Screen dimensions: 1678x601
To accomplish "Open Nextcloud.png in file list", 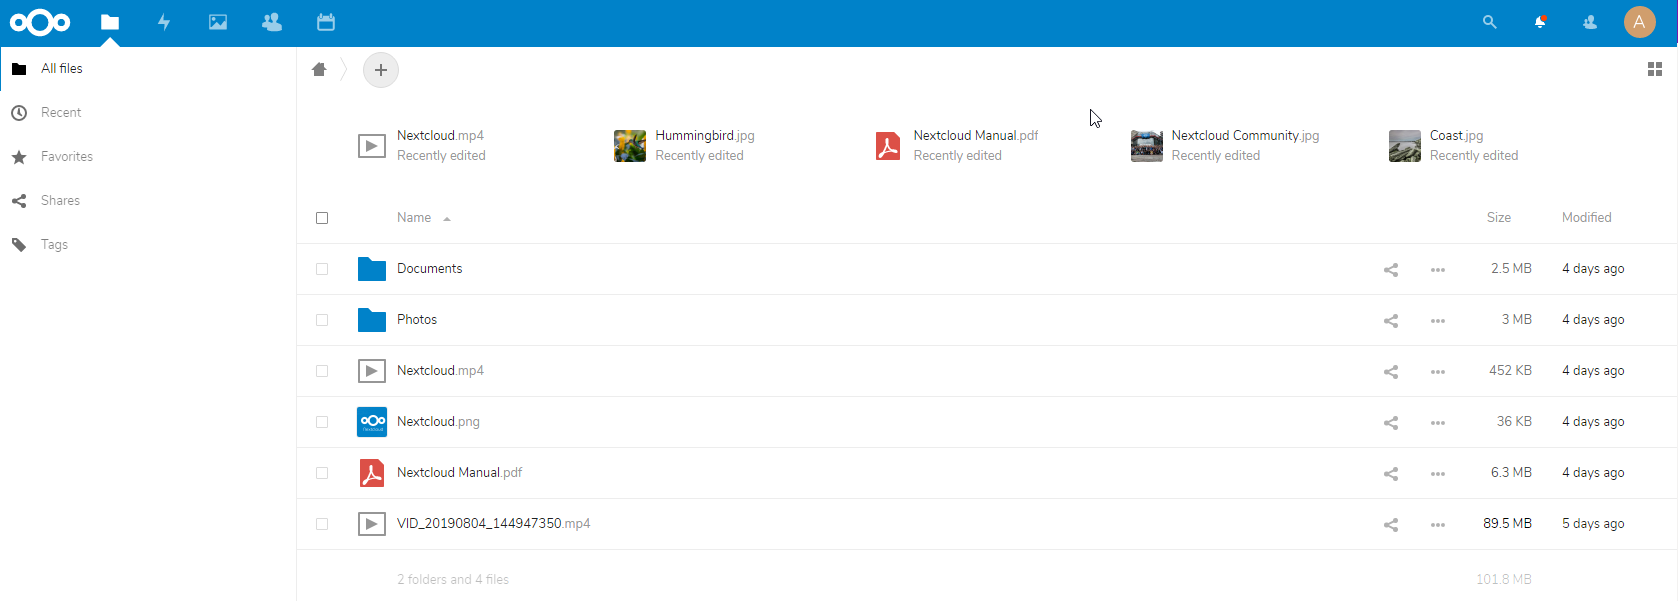I will coord(438,422).
